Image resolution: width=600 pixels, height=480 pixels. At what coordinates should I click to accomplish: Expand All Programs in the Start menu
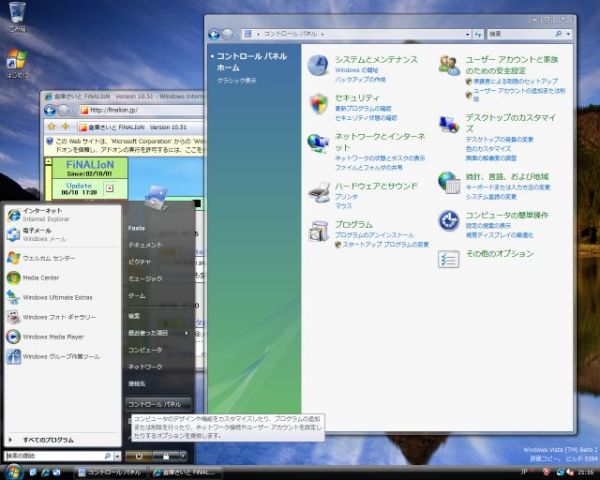click(x=47, y=440)
